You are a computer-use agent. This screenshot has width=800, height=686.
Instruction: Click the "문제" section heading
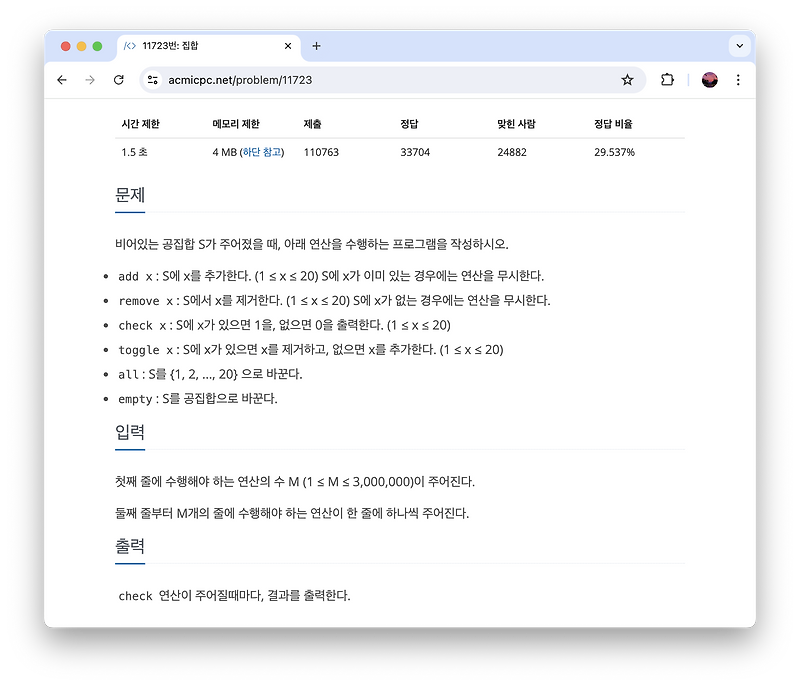(128, 195)
